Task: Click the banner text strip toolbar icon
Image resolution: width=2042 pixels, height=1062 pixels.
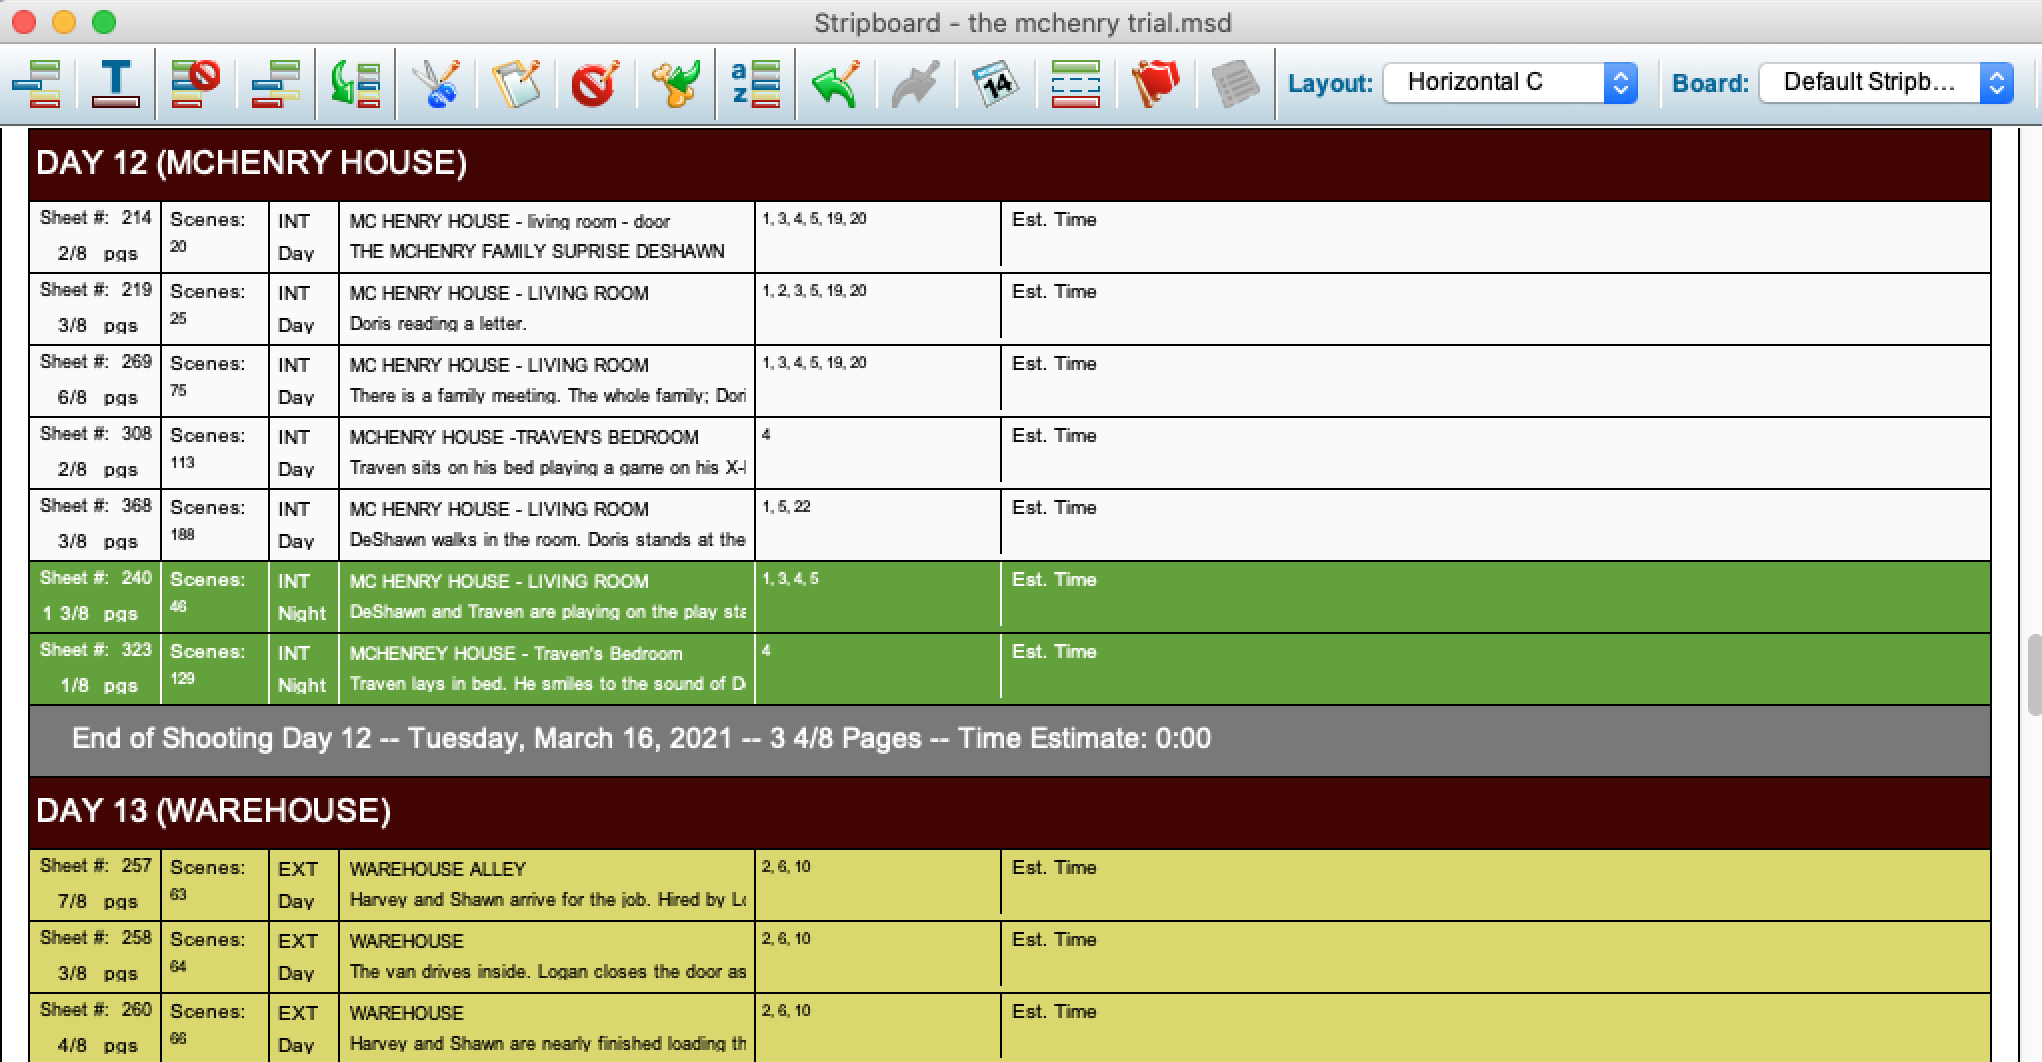Action: [x=116, y=83]
